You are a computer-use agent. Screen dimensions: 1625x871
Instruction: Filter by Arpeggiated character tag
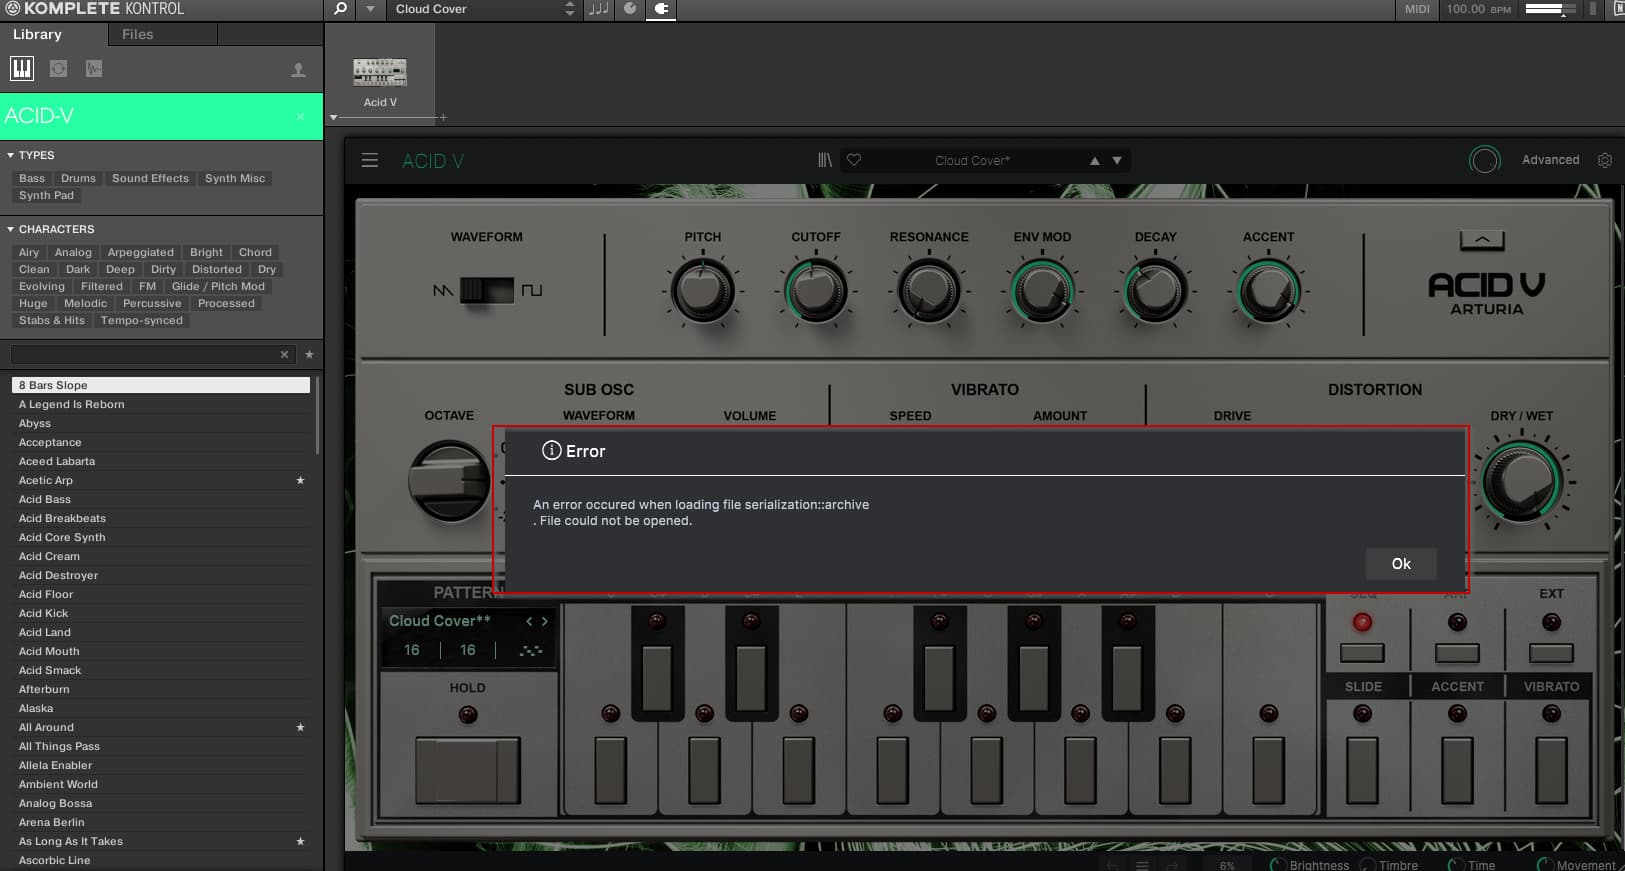[141, 252]
